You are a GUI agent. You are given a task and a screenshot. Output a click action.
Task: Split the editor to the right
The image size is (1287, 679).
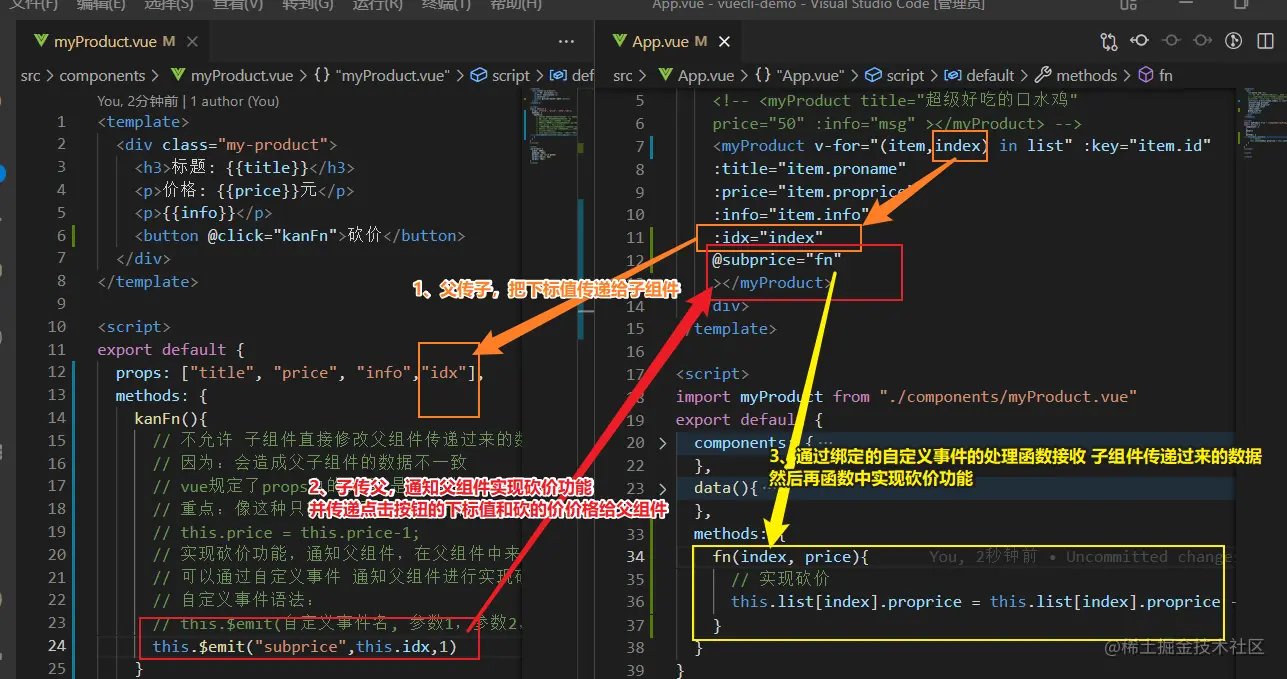click(x=1264, y=42)
